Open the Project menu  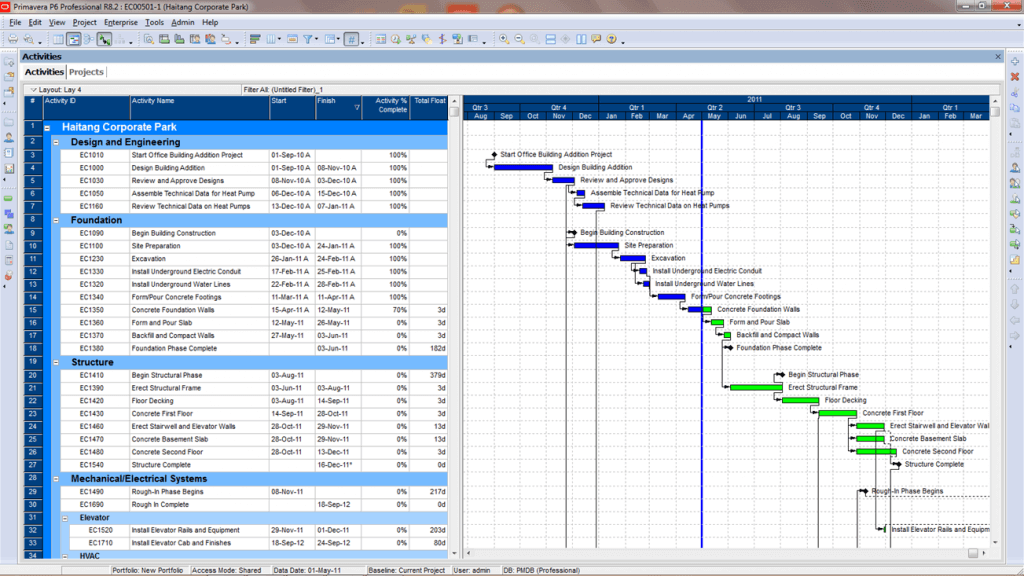[84, 22]
